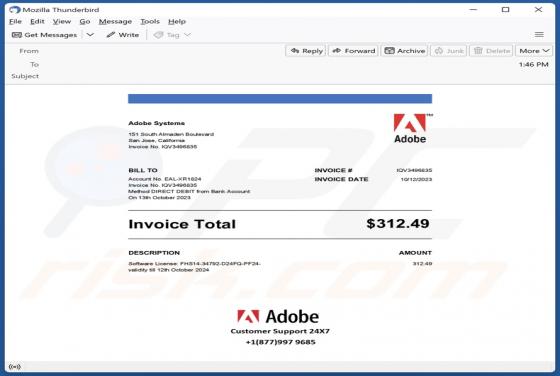
Task: Compose a new email with Write
Action: tap(123, 35)
